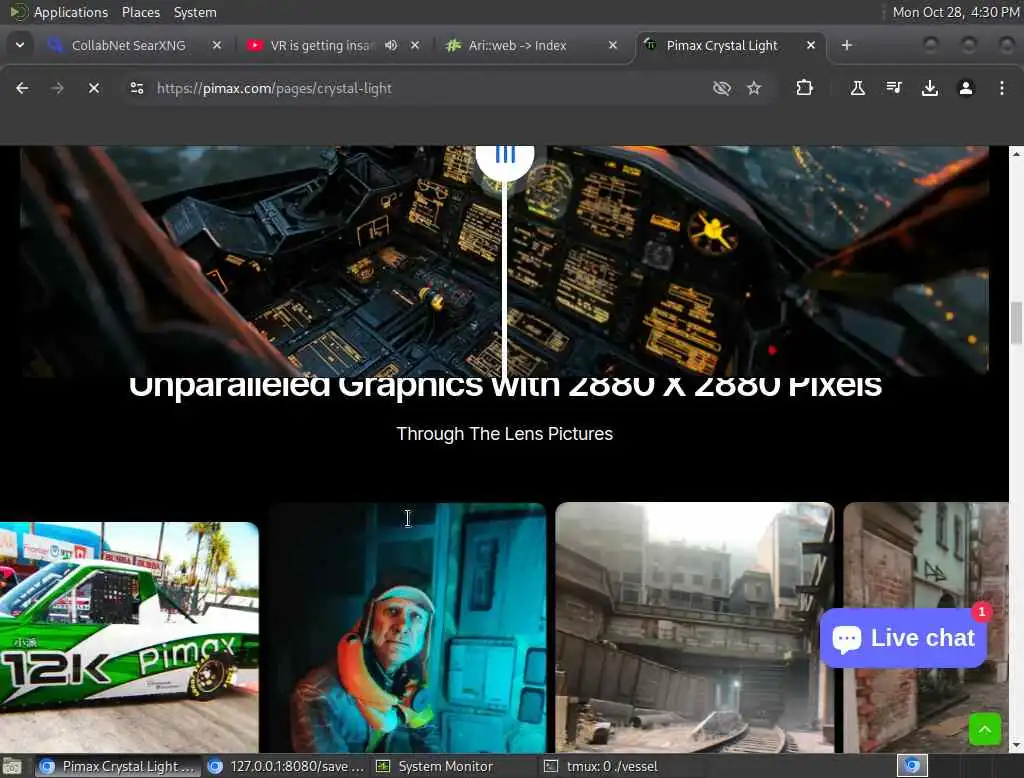Image resolution: width=1024 pixels, height=778 pixels.
Task: Go forward to the next page
Action: (x=57, y=88)
